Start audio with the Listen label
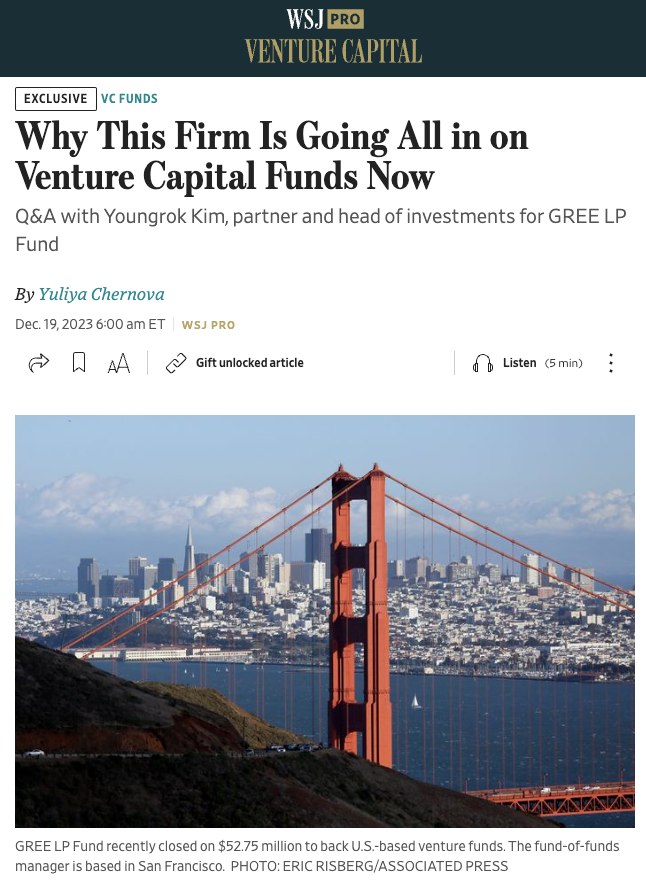This screenshot has height=881, width=646. pyautogui.click(x=520, y=363)
